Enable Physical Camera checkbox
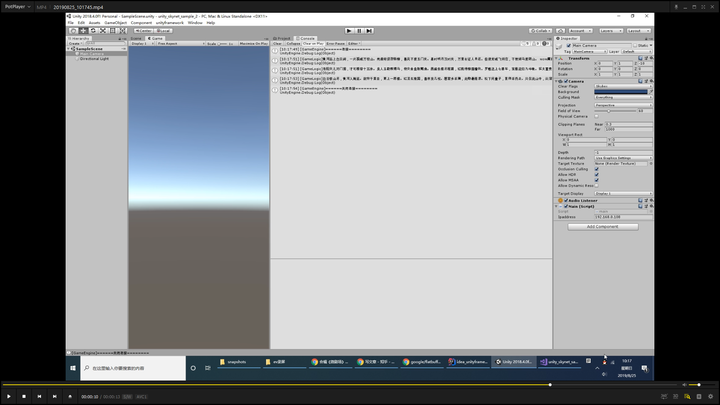This screenshot has height=405, width=720. coord(597,115)
